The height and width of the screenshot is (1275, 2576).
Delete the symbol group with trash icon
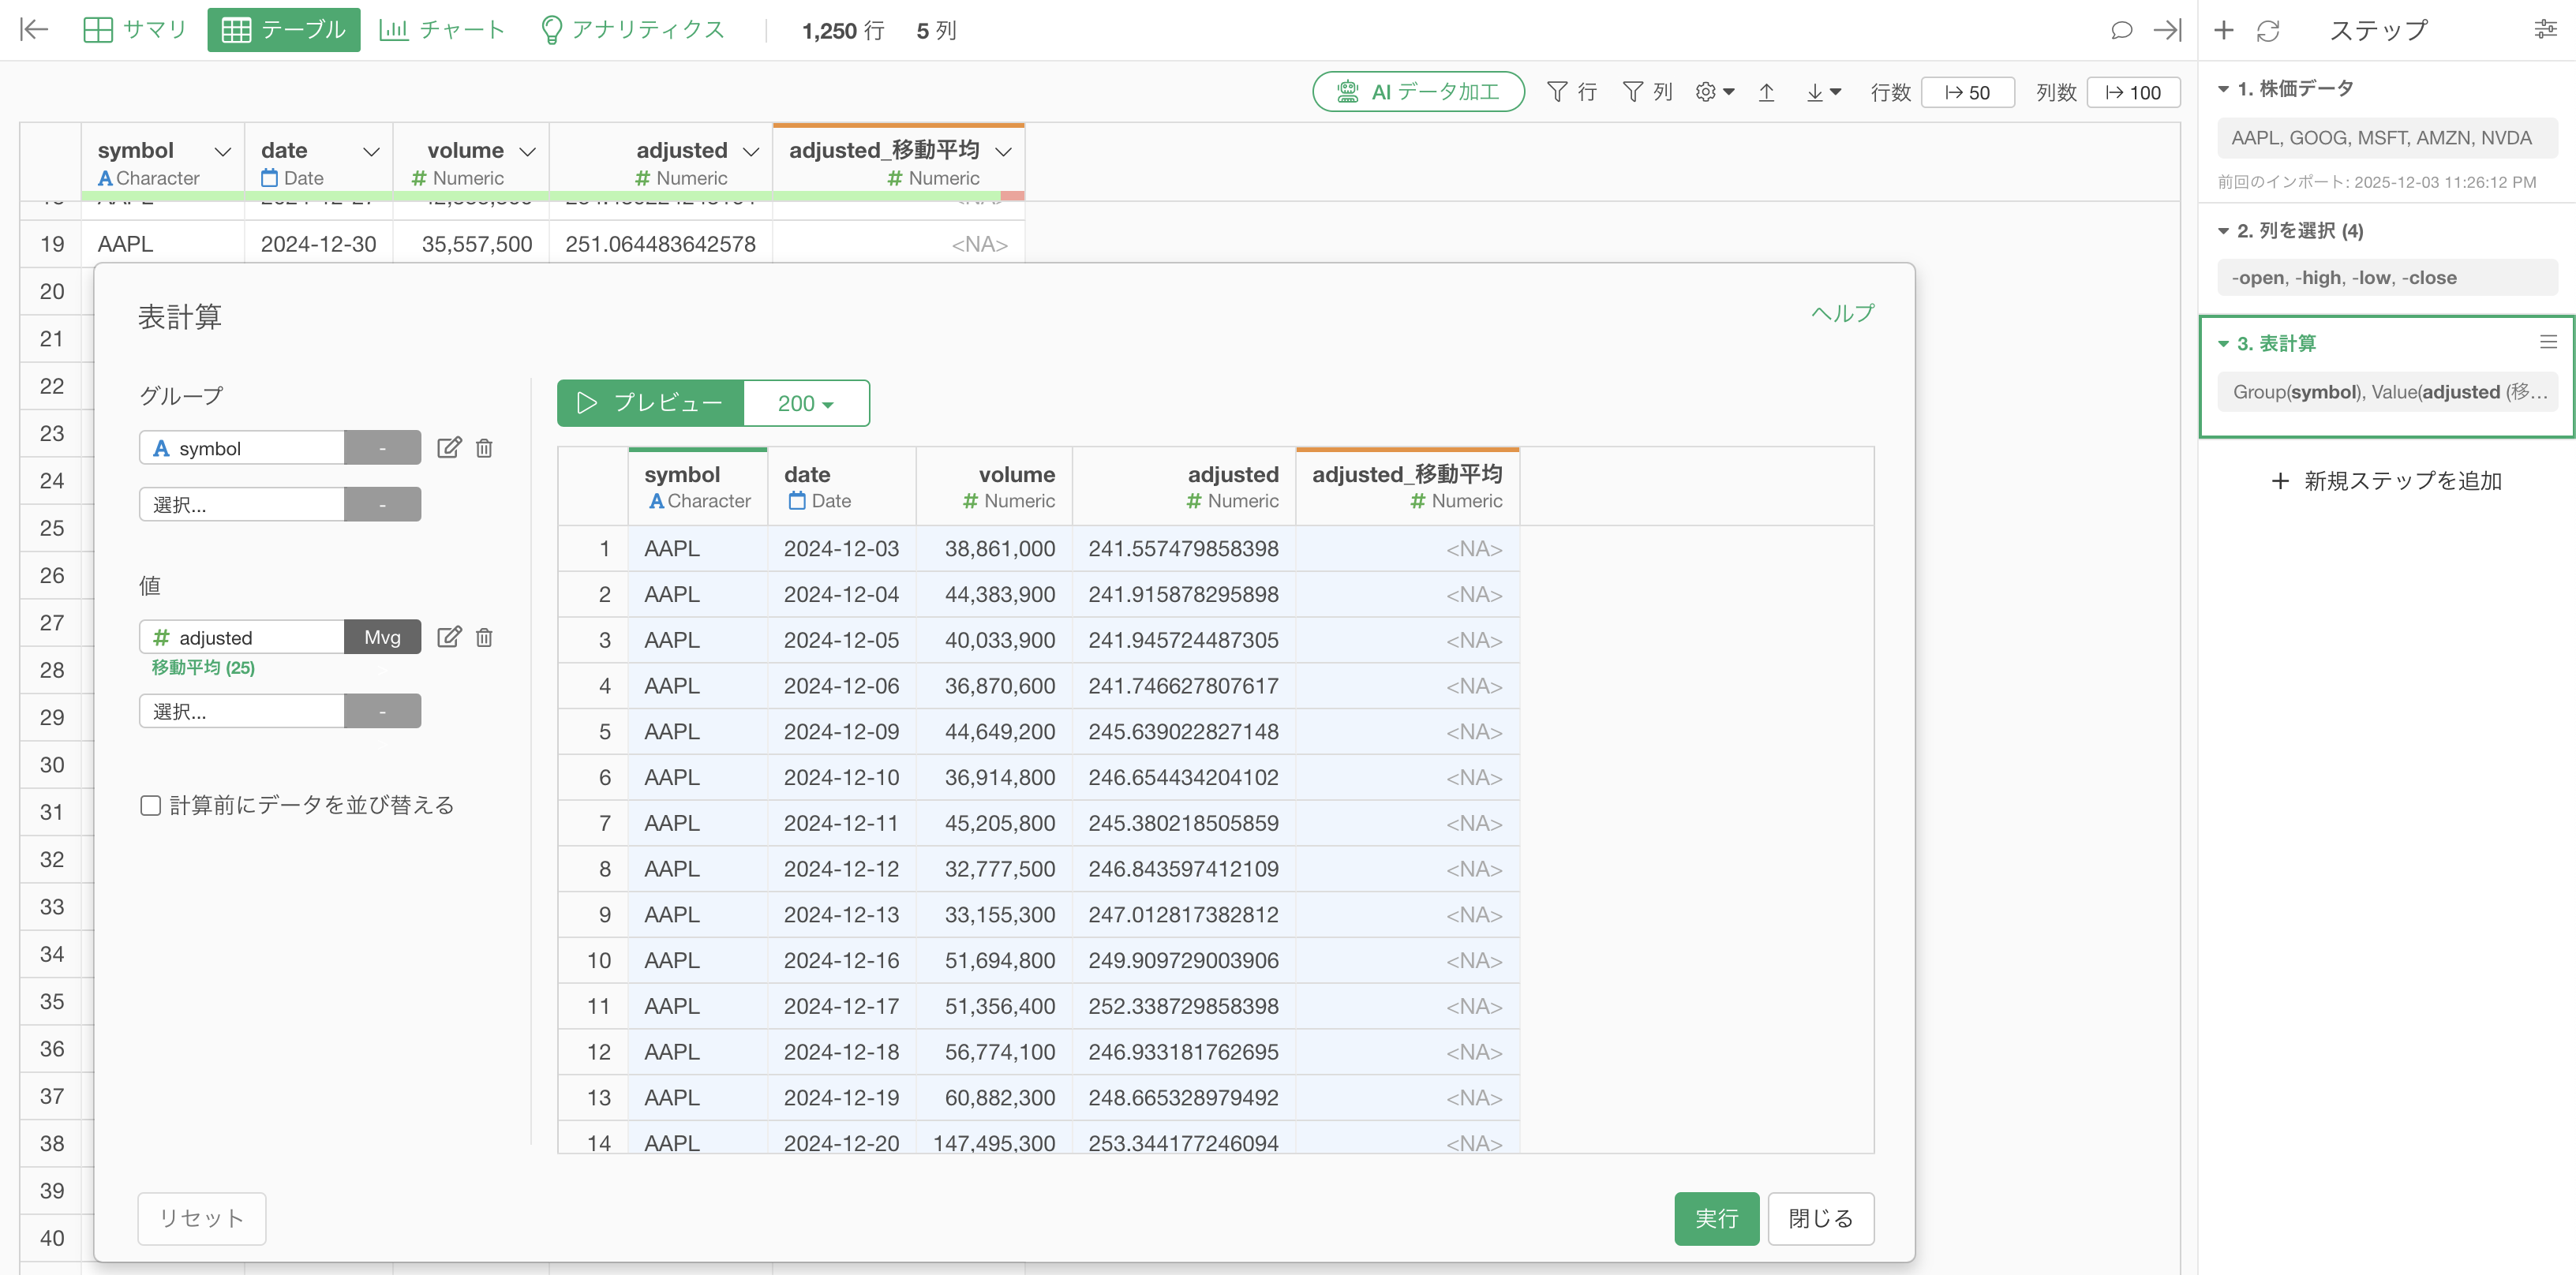coord(484,447)
